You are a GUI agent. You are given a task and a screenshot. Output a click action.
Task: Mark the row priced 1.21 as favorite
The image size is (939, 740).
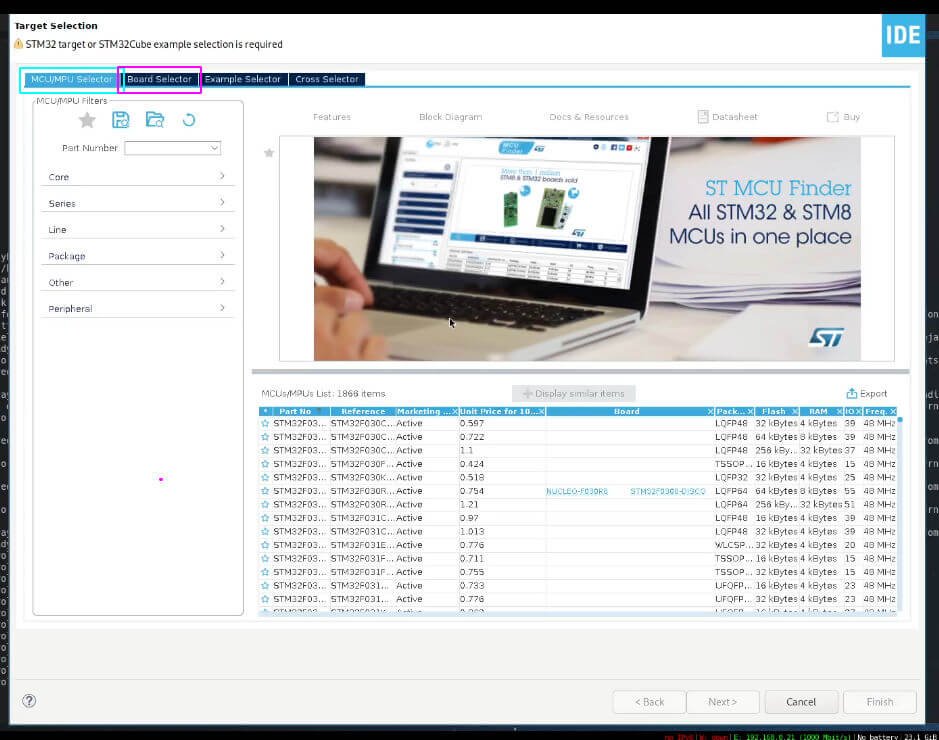265,504
